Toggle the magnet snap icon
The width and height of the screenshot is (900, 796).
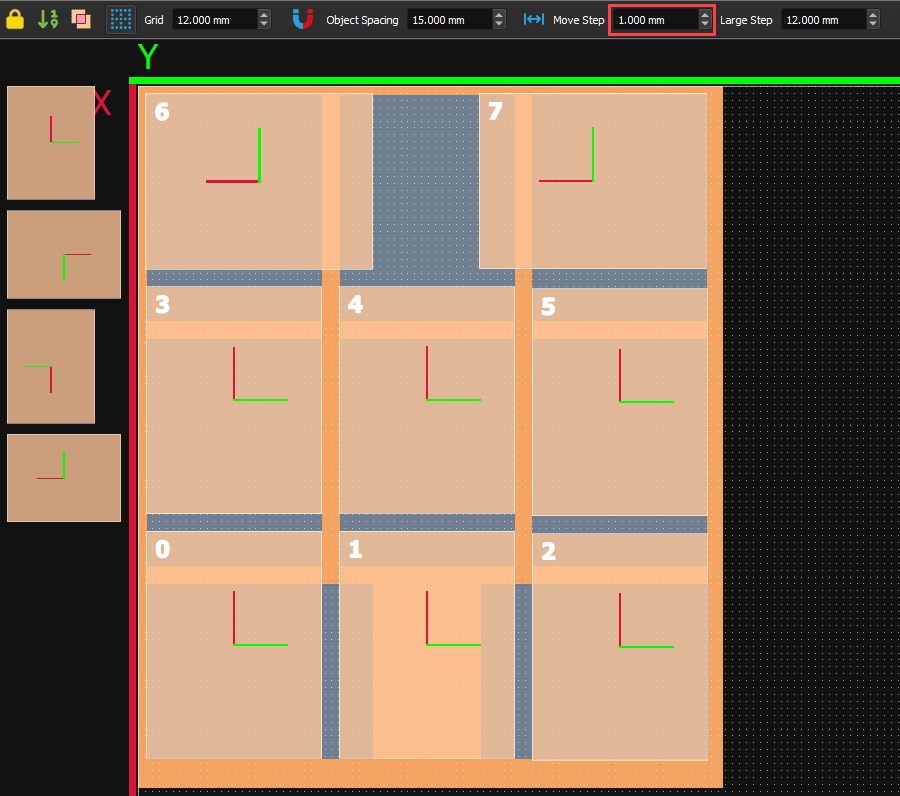303,19
